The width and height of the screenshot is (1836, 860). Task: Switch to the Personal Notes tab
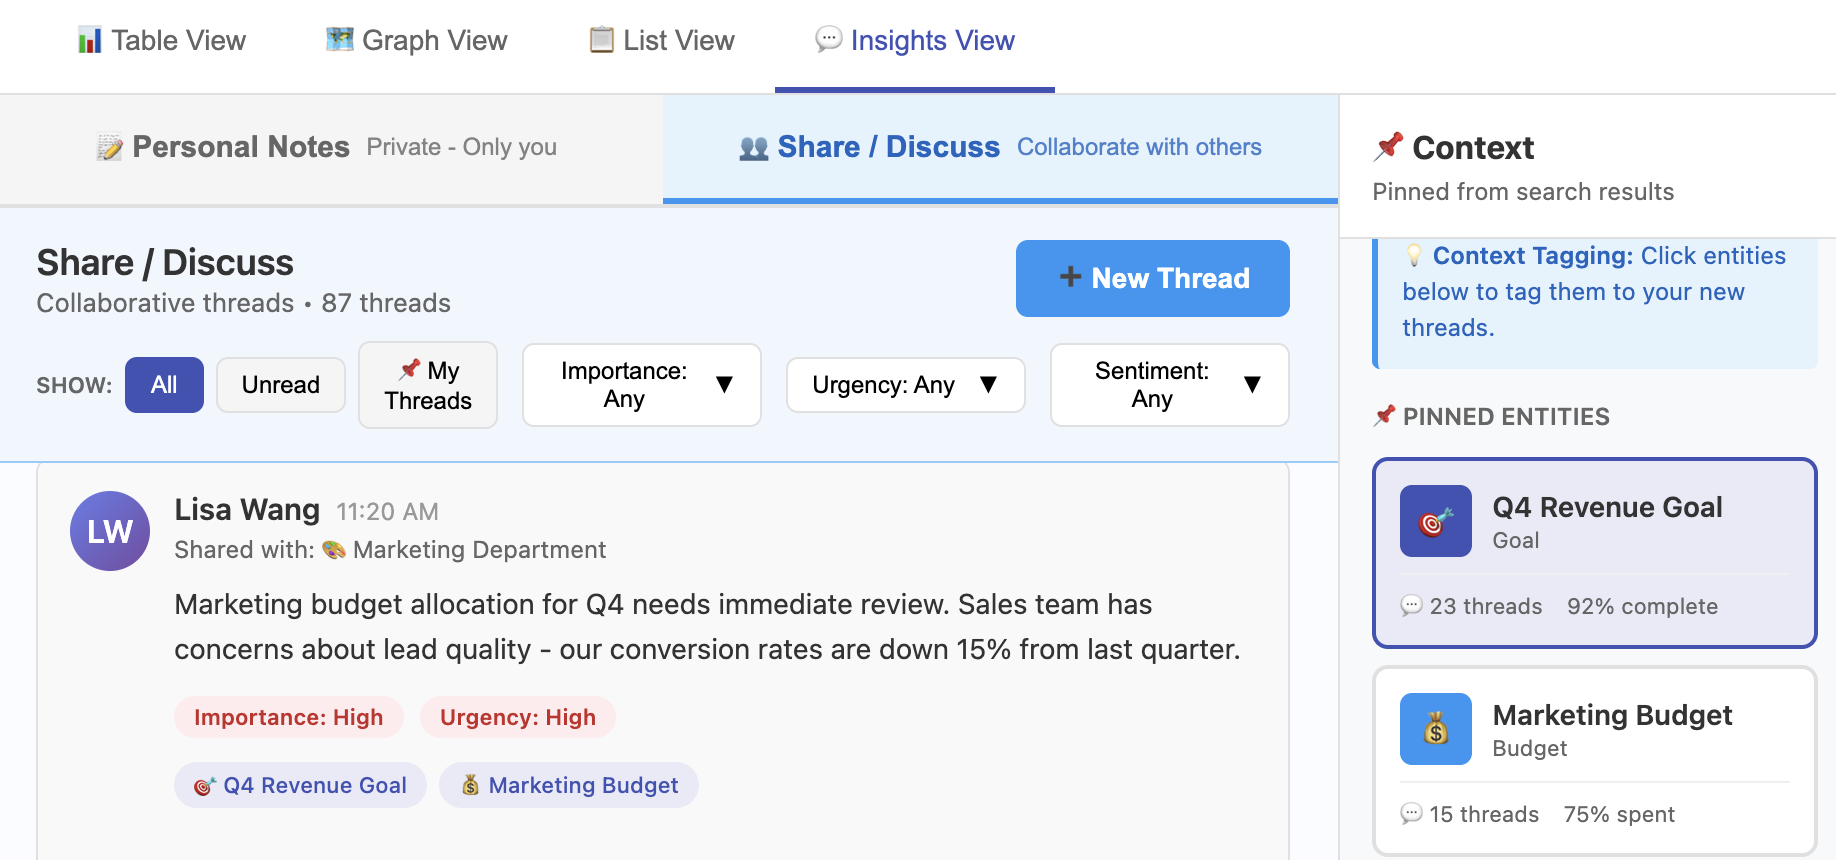click(x=330, y=148)
